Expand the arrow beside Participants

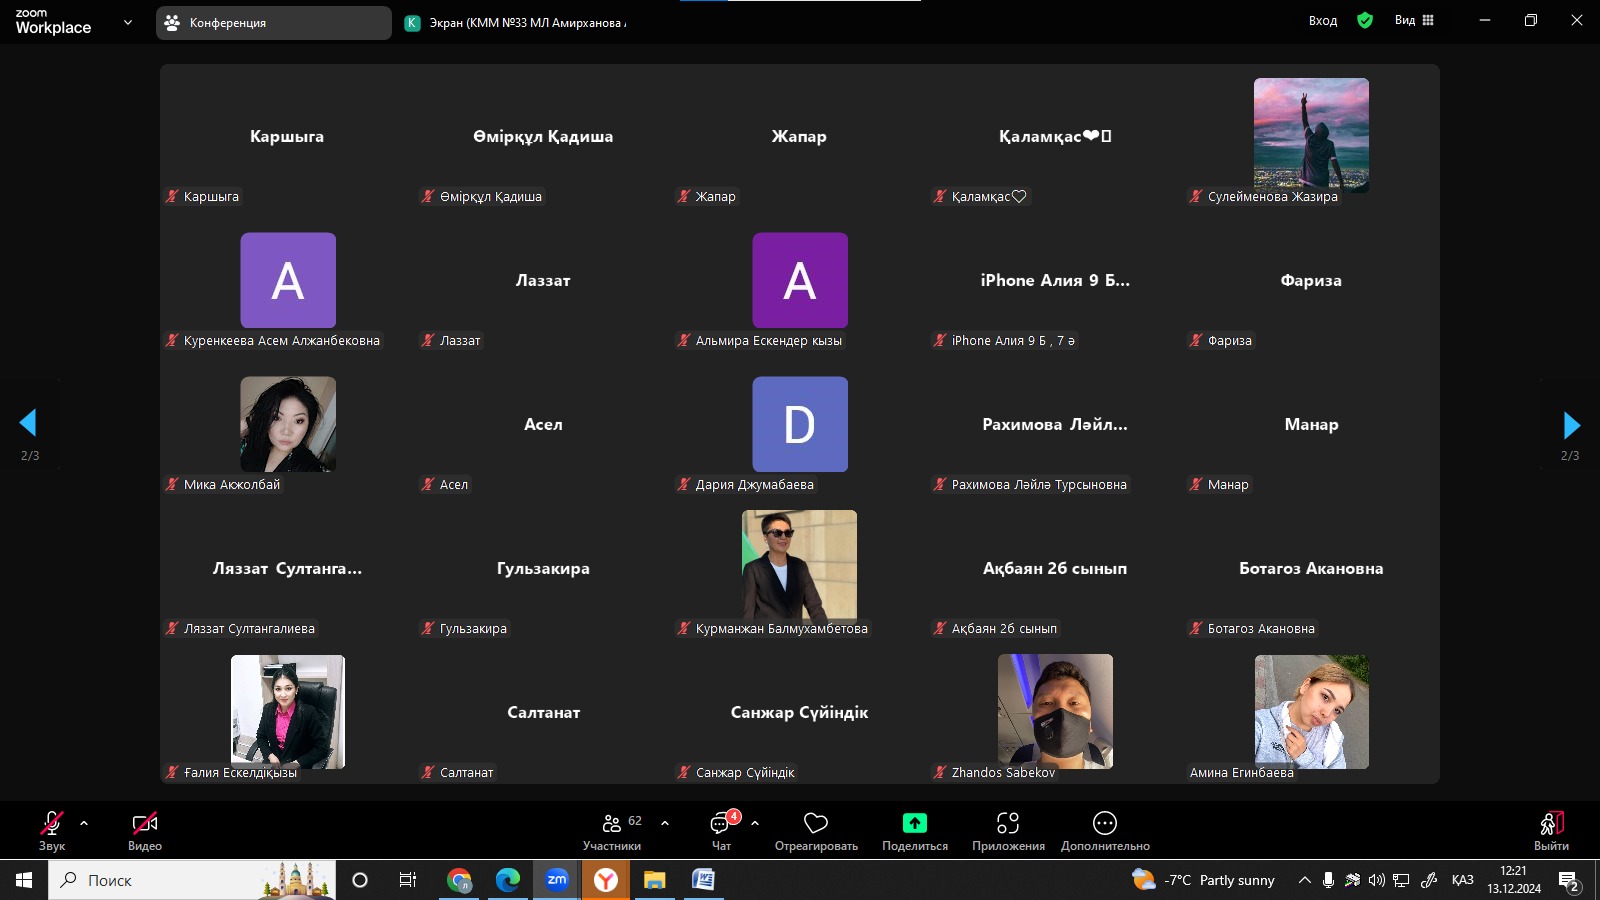tap(665, 823)
